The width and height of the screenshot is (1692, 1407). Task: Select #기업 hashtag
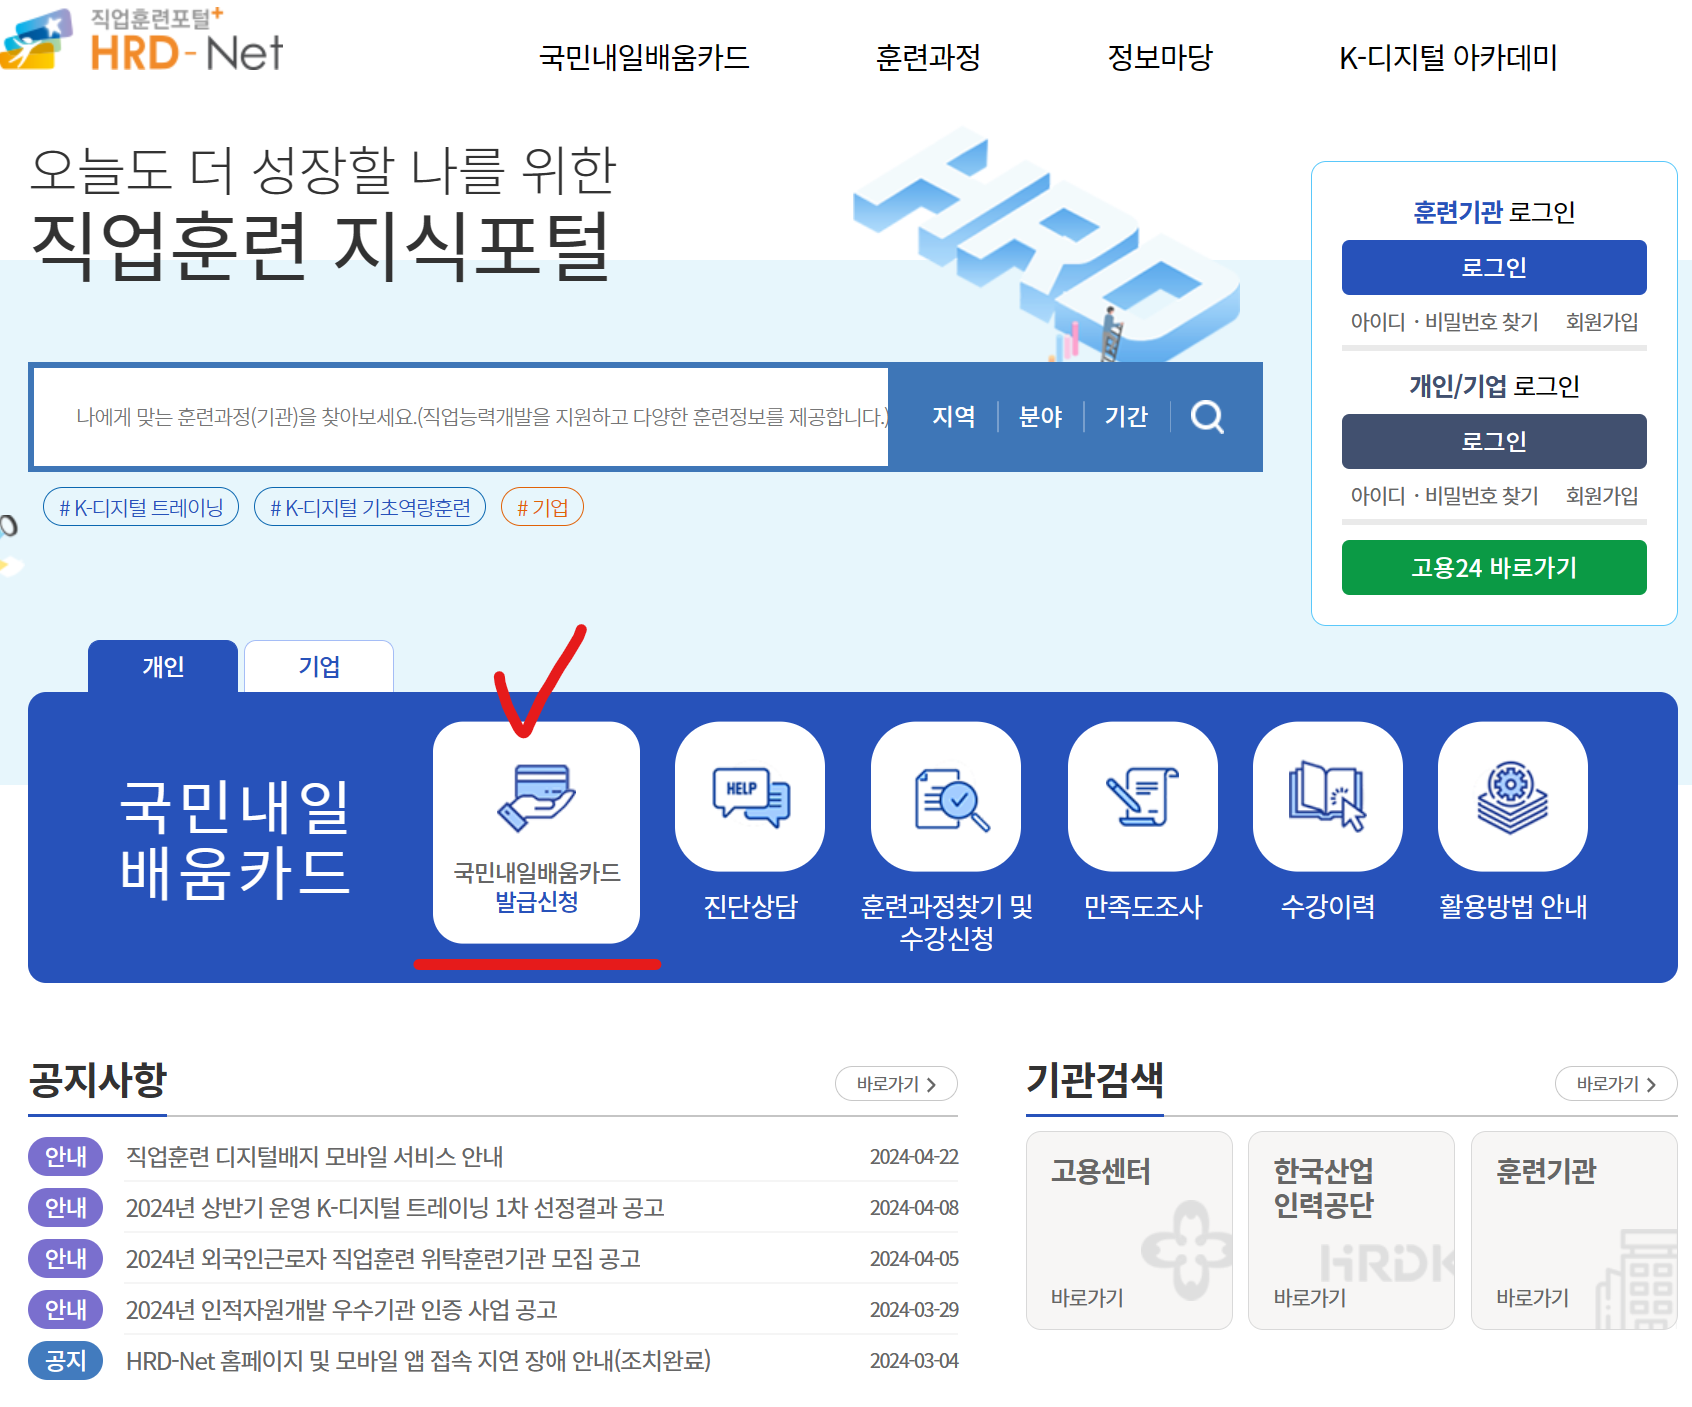point(542,507)
